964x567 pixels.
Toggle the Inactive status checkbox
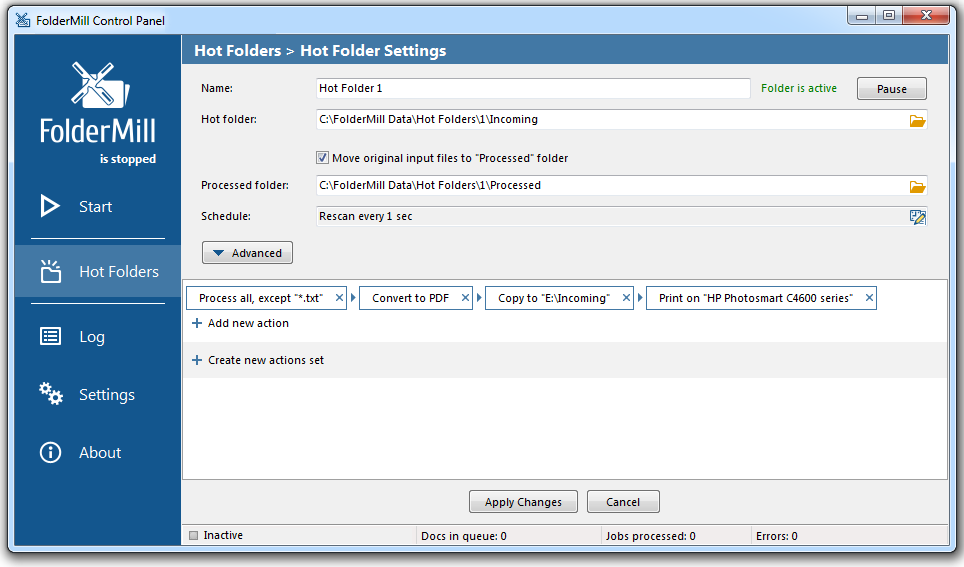click(194, 536)
